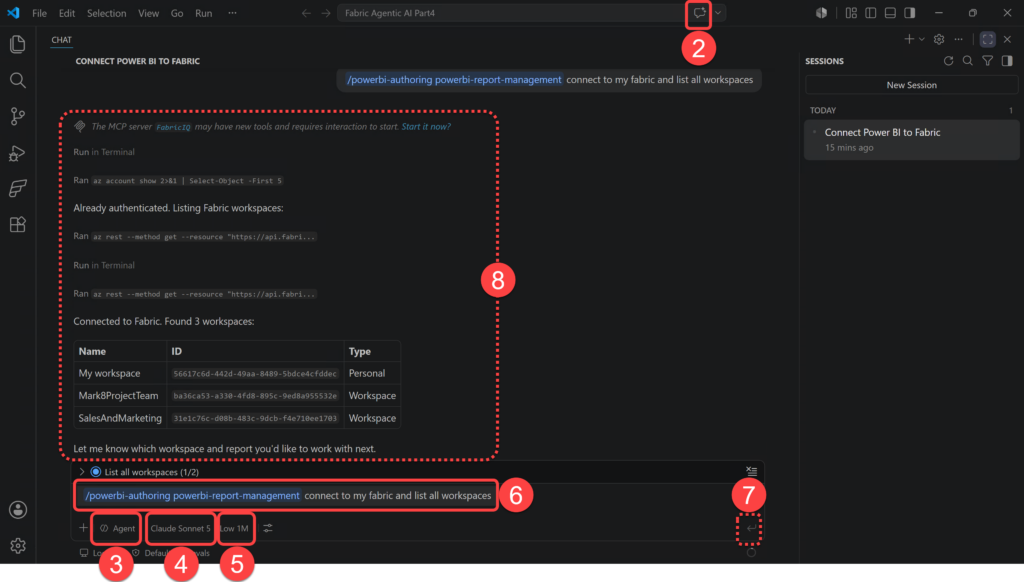
Task: Open the Explorer view in activity bar
Action: tap(18, 44)
